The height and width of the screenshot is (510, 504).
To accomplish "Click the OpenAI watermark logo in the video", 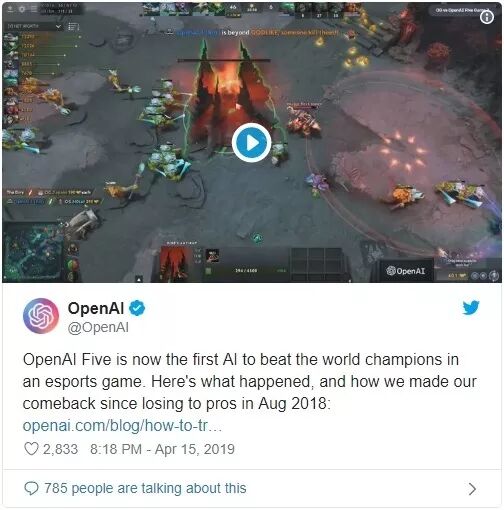I will (x=405, y=271).
